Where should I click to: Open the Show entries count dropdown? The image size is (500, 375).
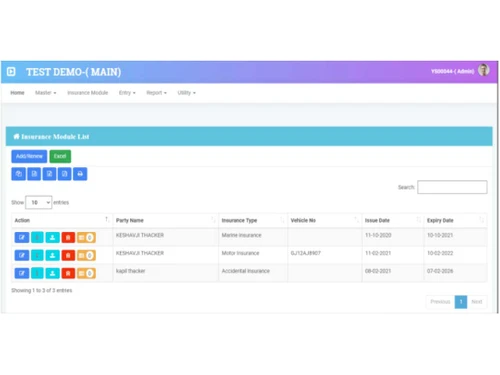[39, 202]
